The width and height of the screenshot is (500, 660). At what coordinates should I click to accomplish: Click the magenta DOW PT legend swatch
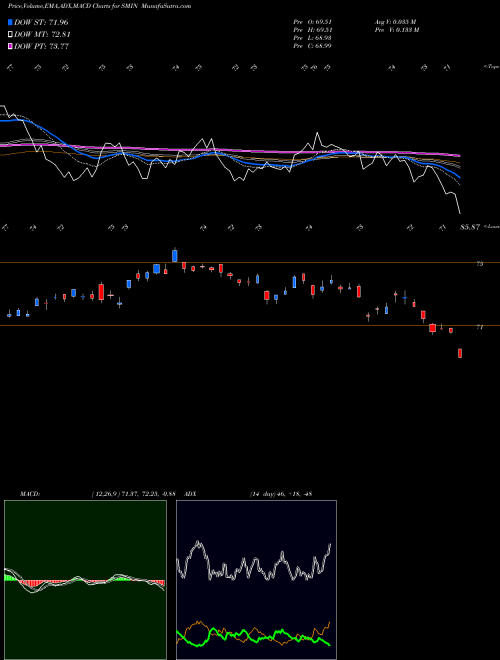coord(10,46)
